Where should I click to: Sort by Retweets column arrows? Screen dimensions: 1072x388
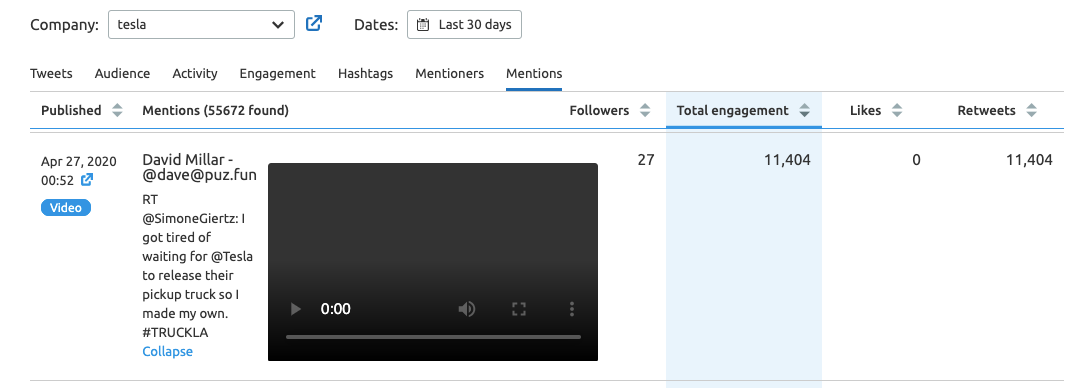tap(1032, 111)
